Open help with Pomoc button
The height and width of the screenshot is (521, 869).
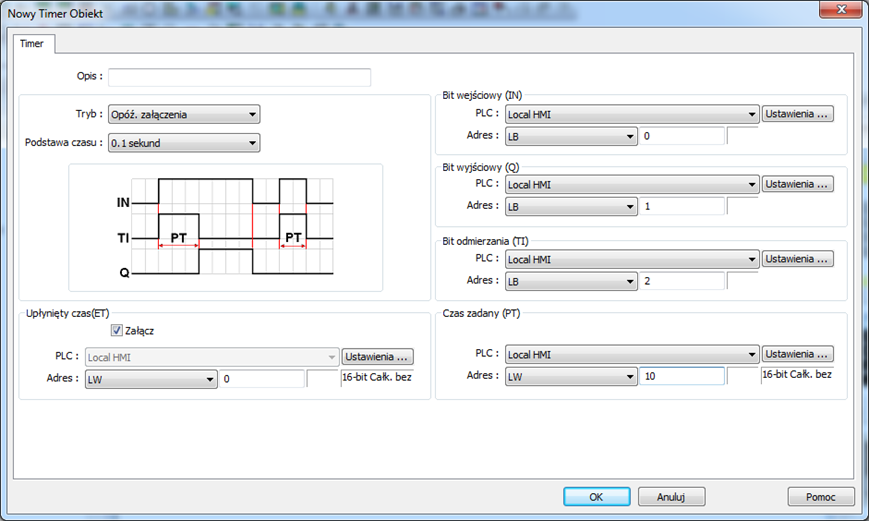click(x=821, y=497)
